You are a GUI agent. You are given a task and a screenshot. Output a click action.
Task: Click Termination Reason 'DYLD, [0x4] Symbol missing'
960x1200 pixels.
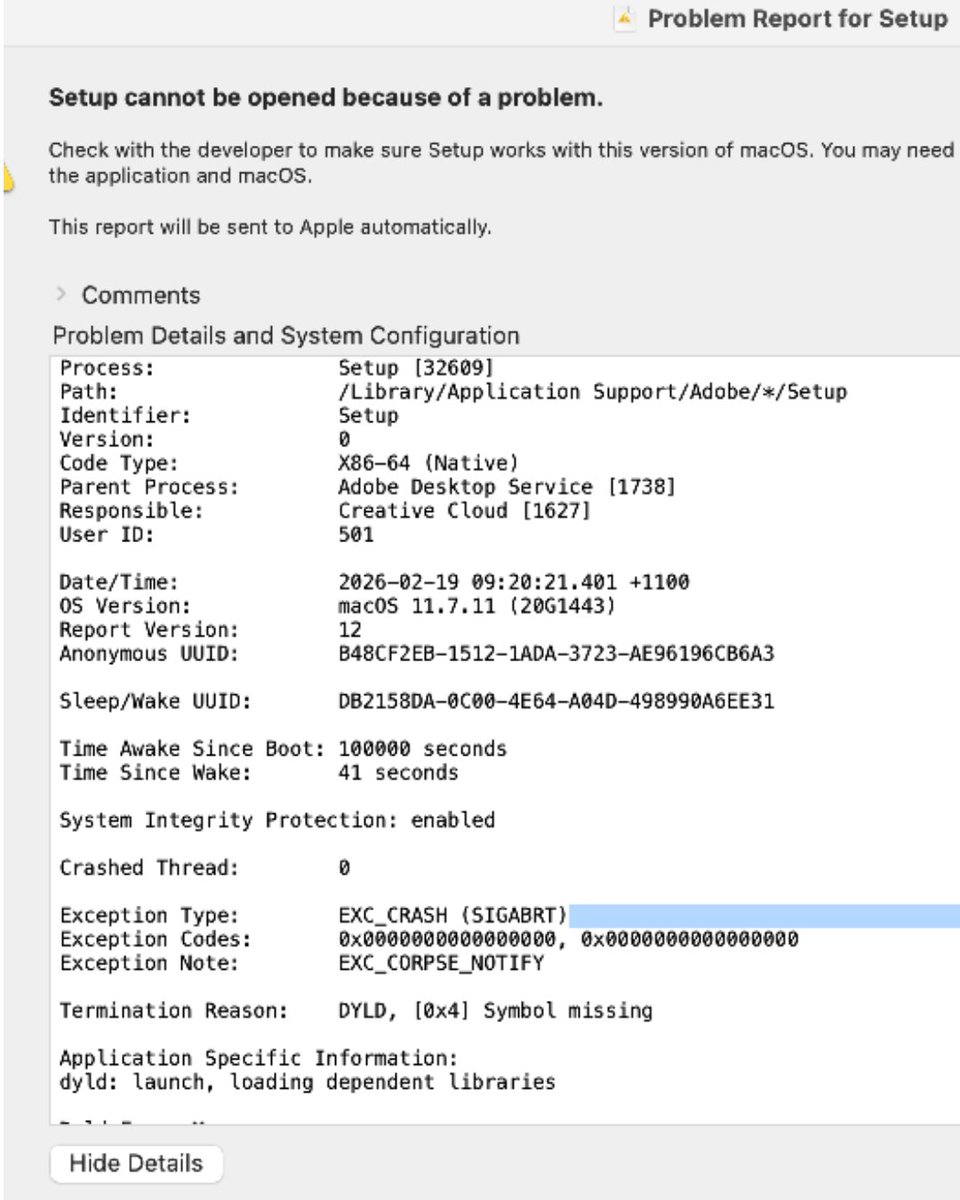[495, 1011]
